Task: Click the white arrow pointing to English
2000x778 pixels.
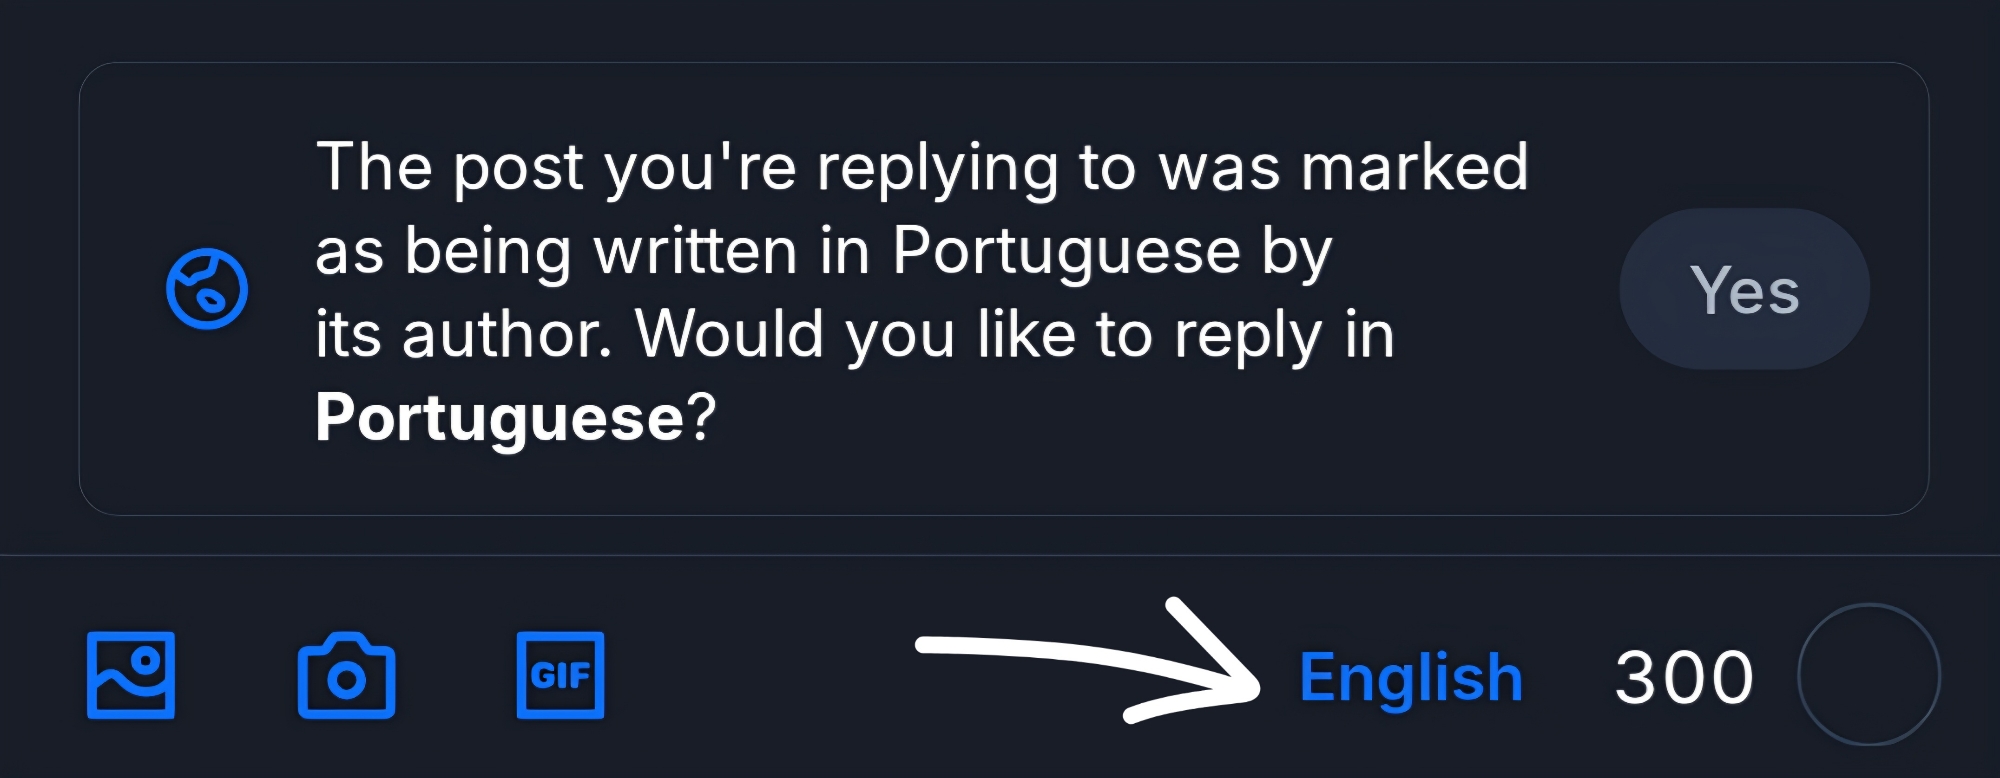Action: [x=1090, y=660]
